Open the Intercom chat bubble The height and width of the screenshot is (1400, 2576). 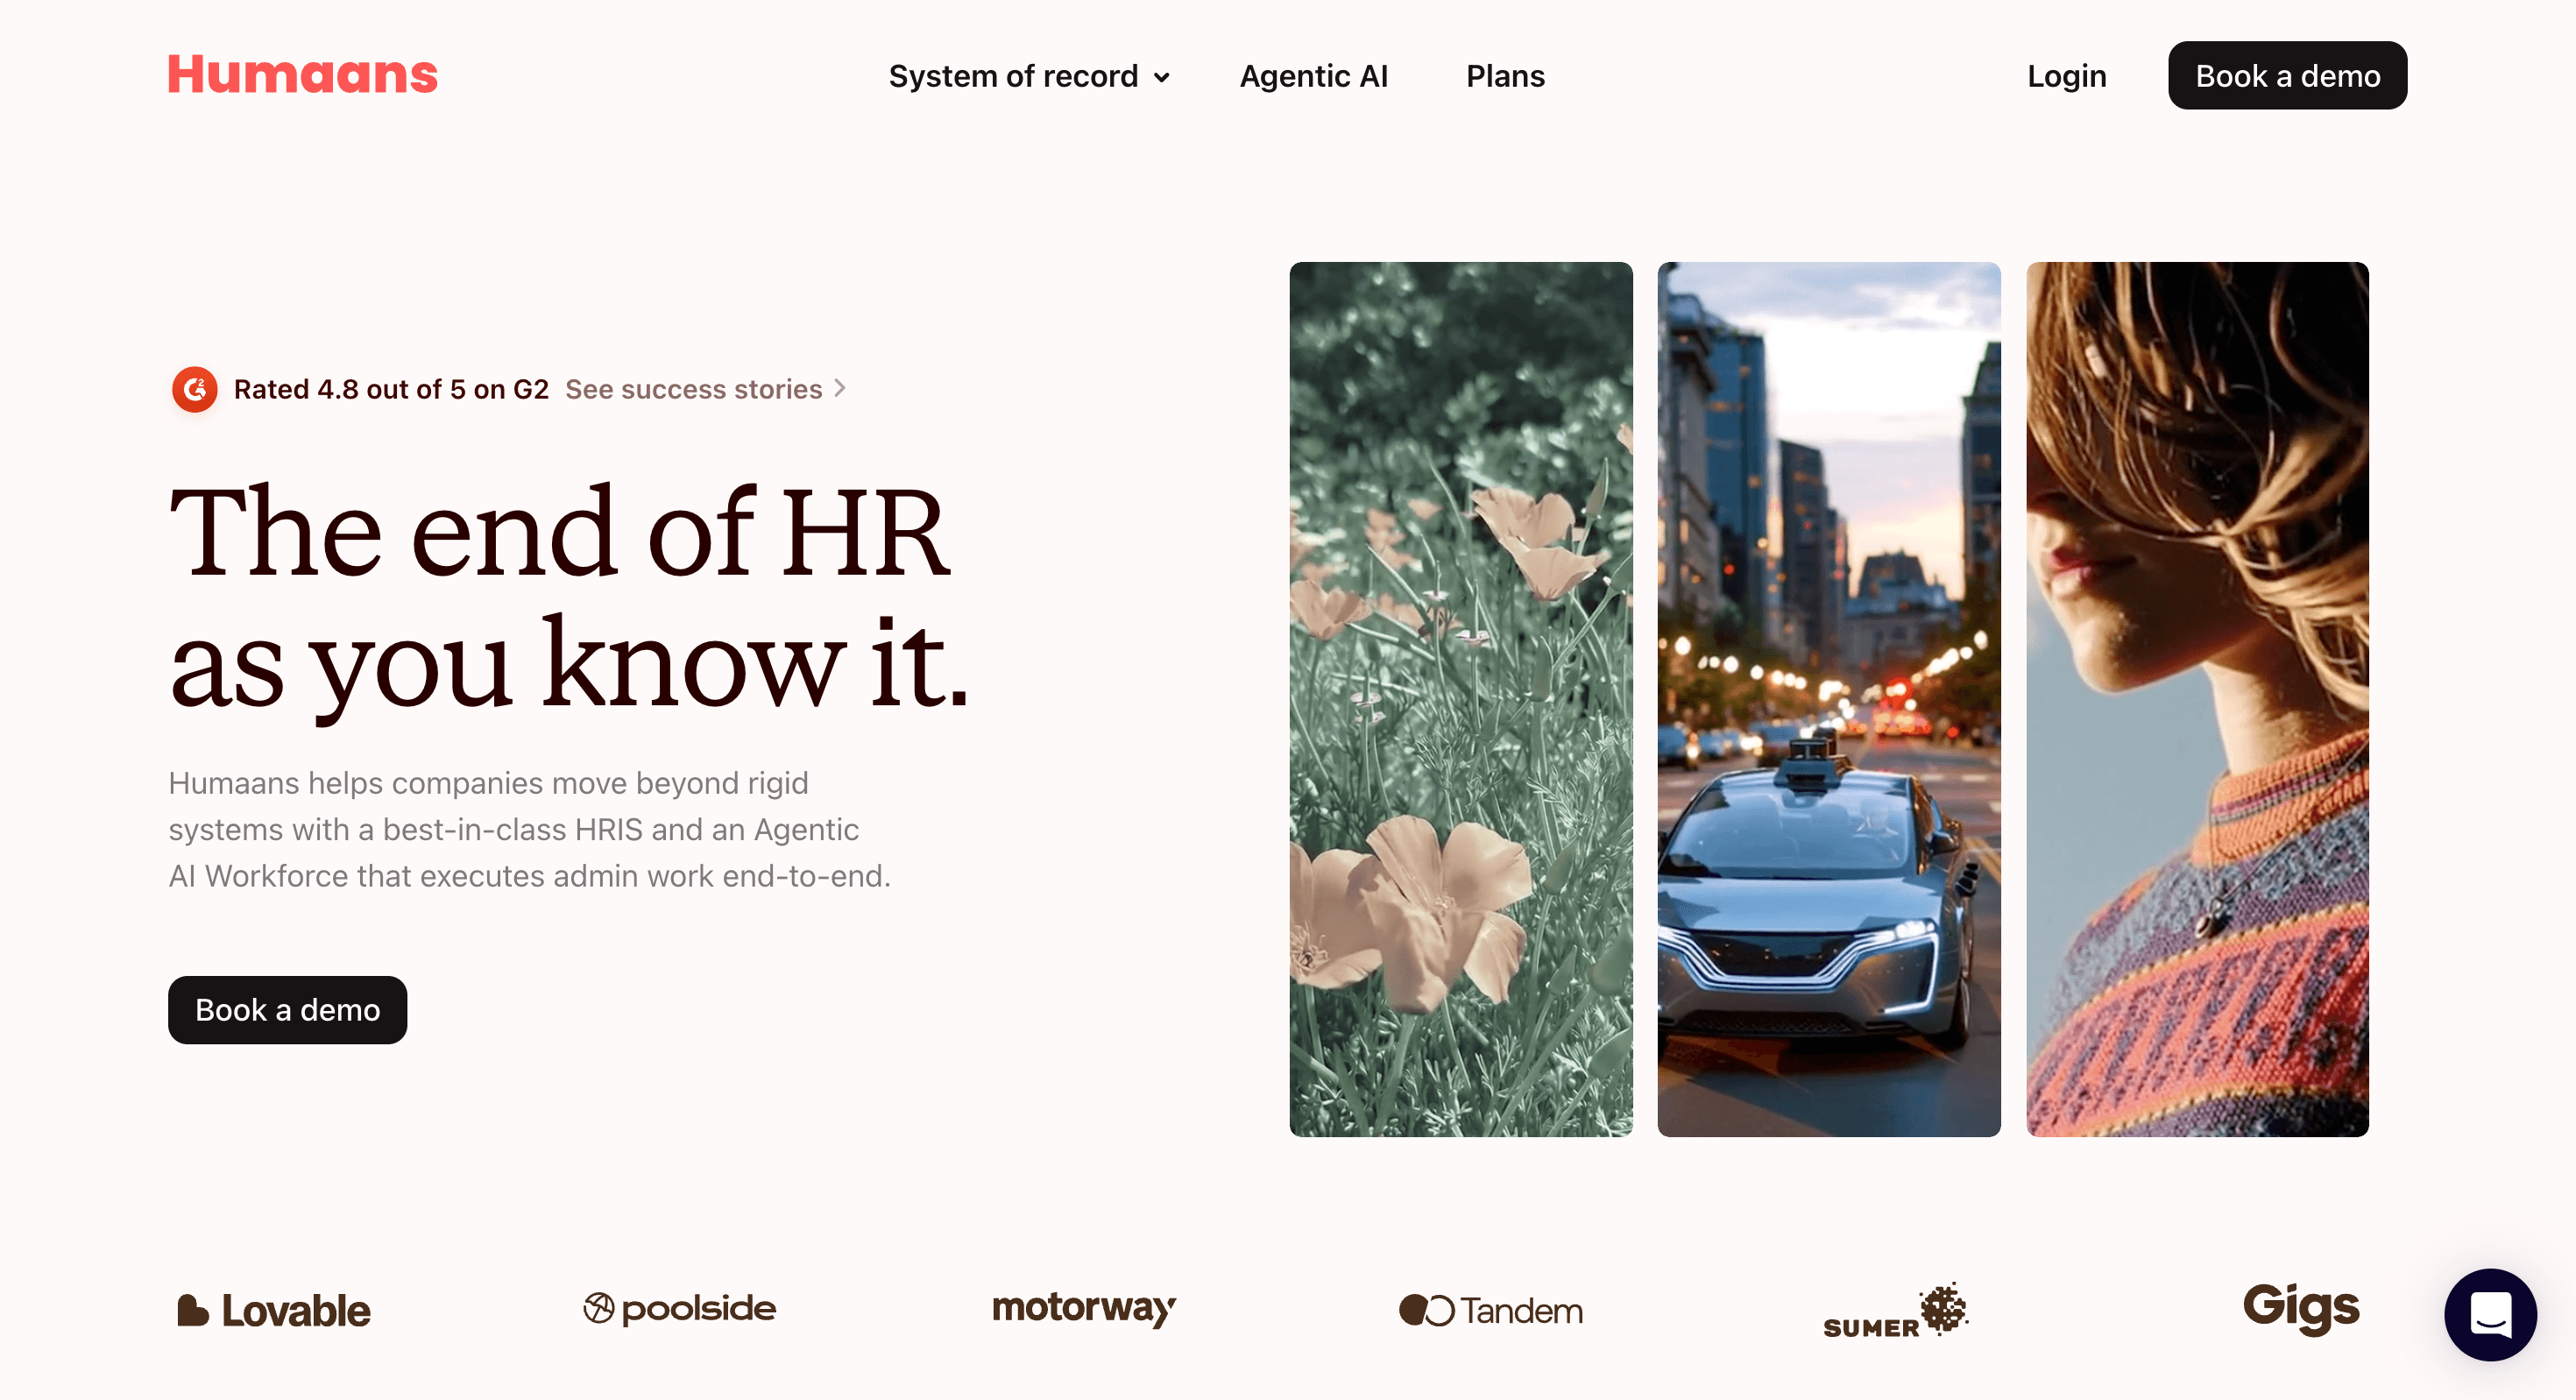(x=2490, y=1314)
